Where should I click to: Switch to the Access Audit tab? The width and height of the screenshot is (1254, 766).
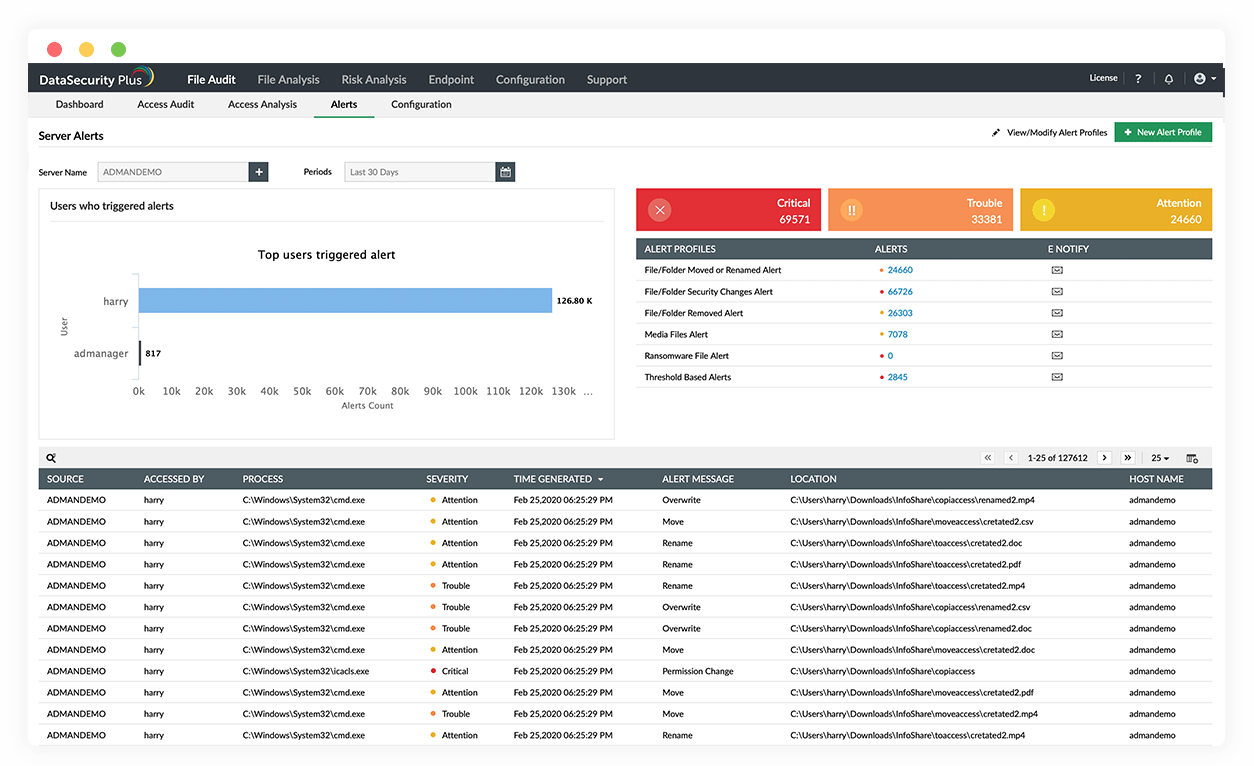coord(166,104)
